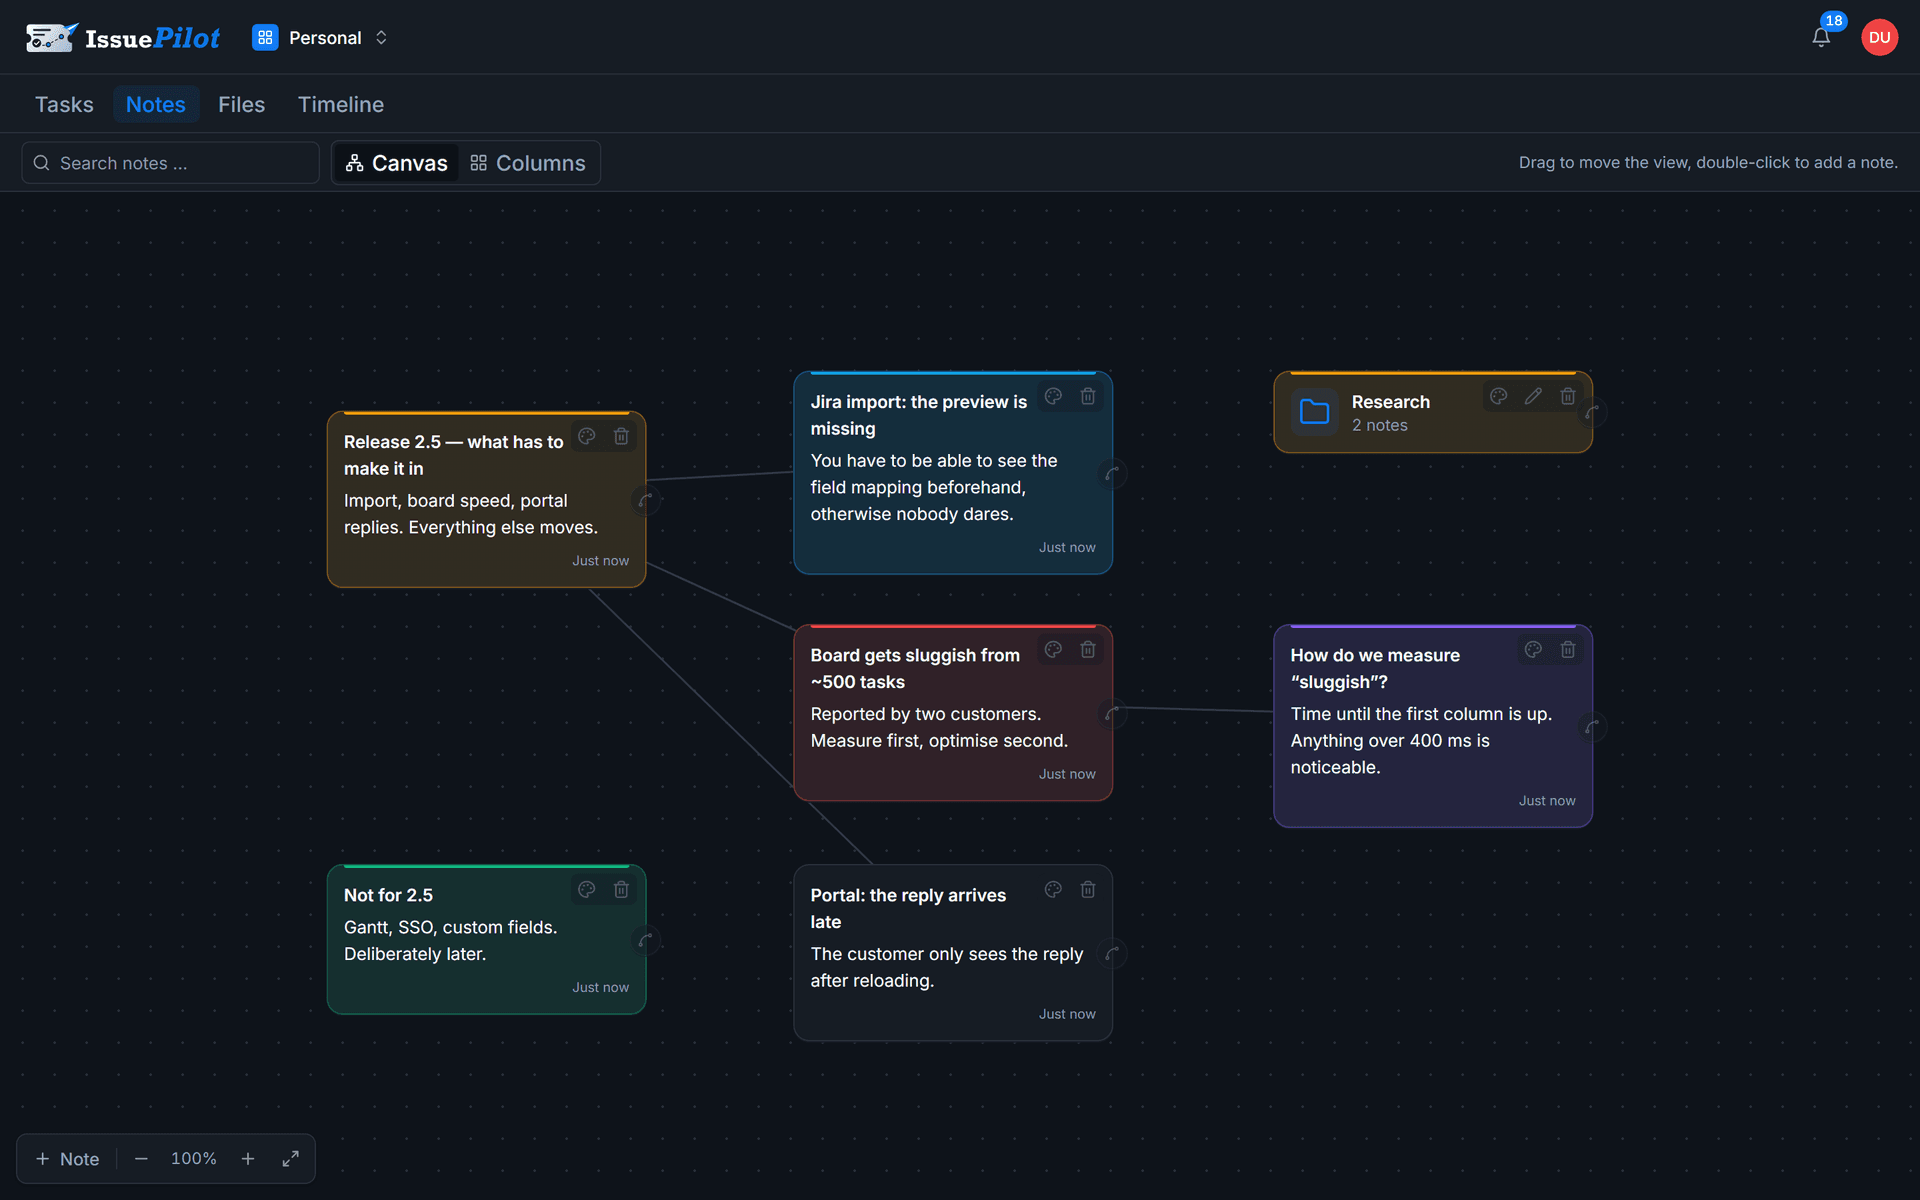Rename the Research folder with pencil icon
The width and height of the screenshot is (1920, 1200).
(x=1533, y=396)
